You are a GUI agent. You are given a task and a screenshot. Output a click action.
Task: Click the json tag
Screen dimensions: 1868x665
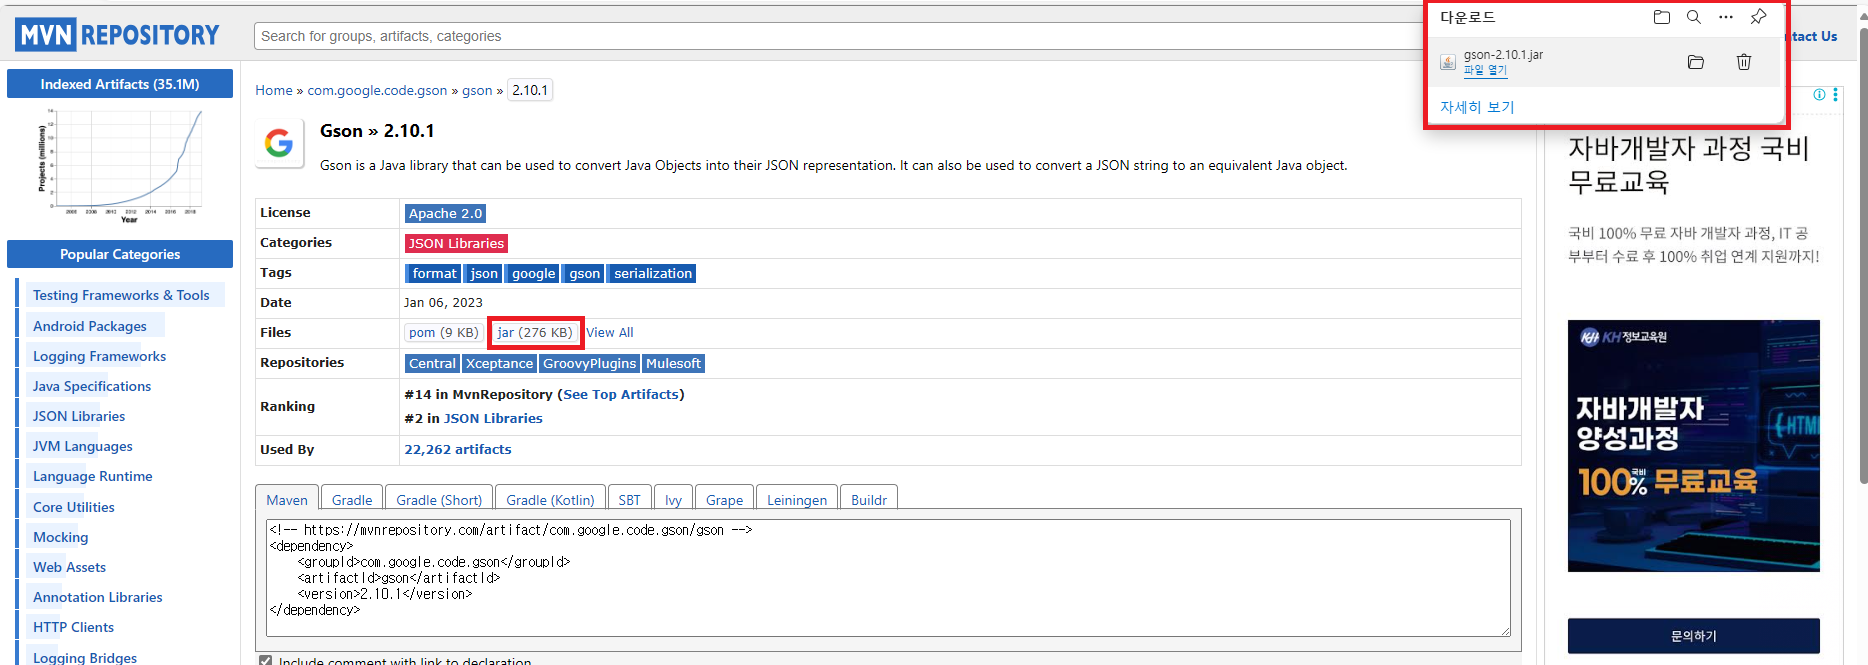tap(484, 273)
